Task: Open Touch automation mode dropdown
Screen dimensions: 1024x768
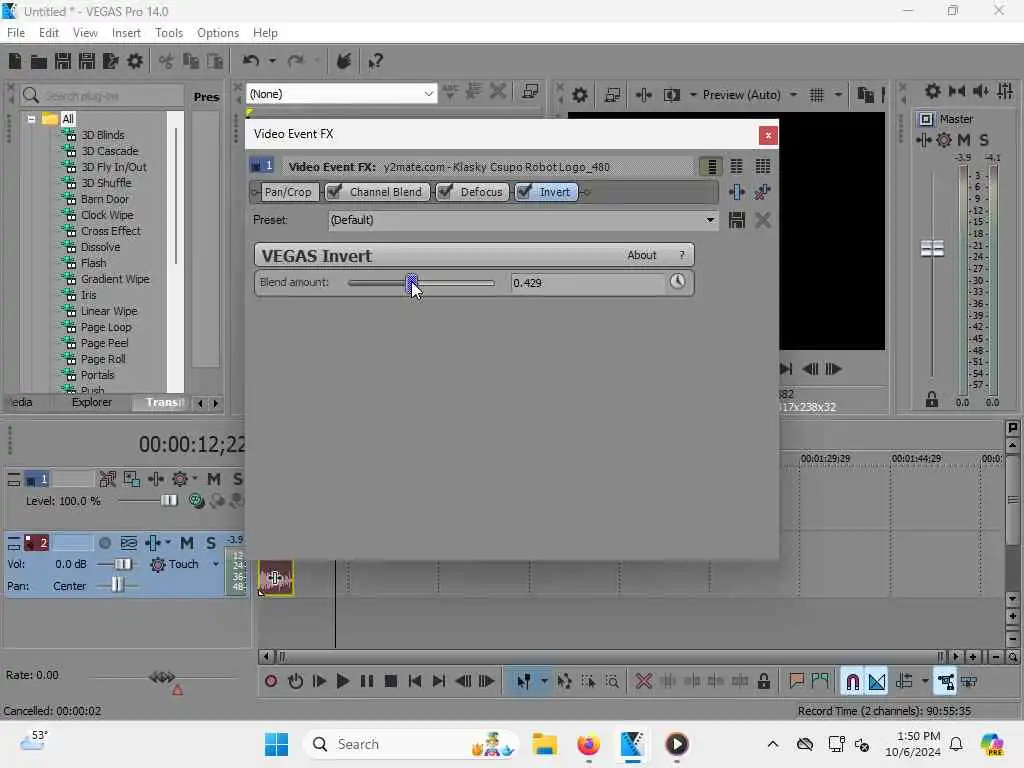Action: tap(216, 564)
